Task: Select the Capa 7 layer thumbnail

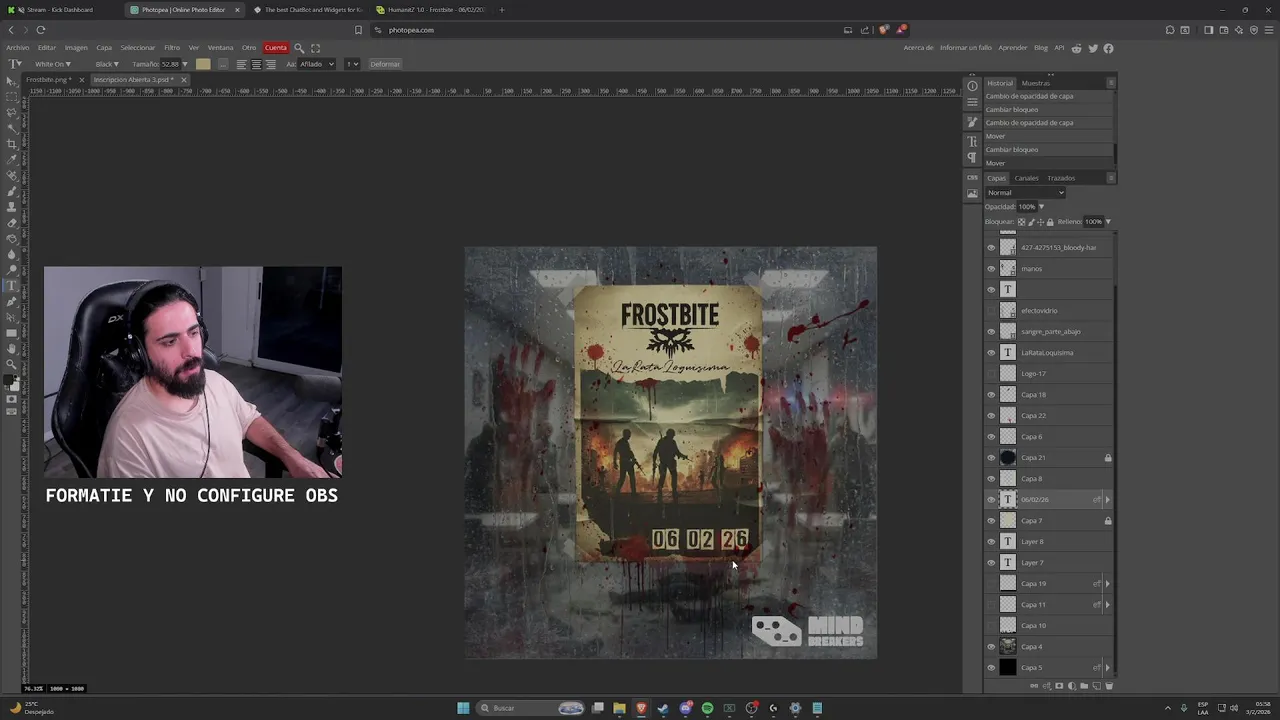Action: point(1008,521)
